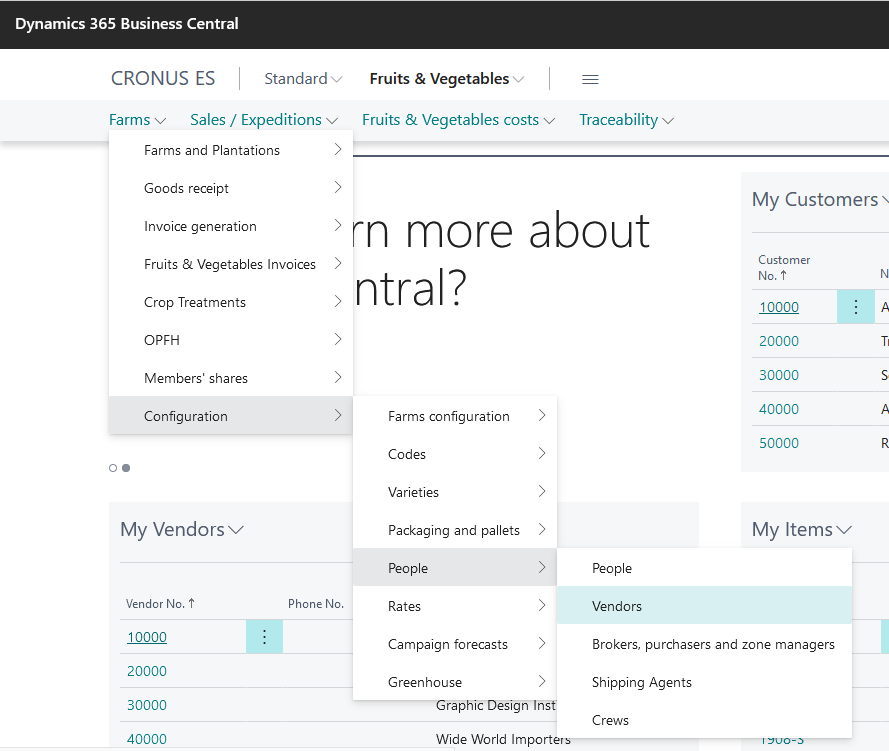Open Fruits & Vegetables Invoices submenu
This screenshot has width=889, height=751.
(231, 264)
